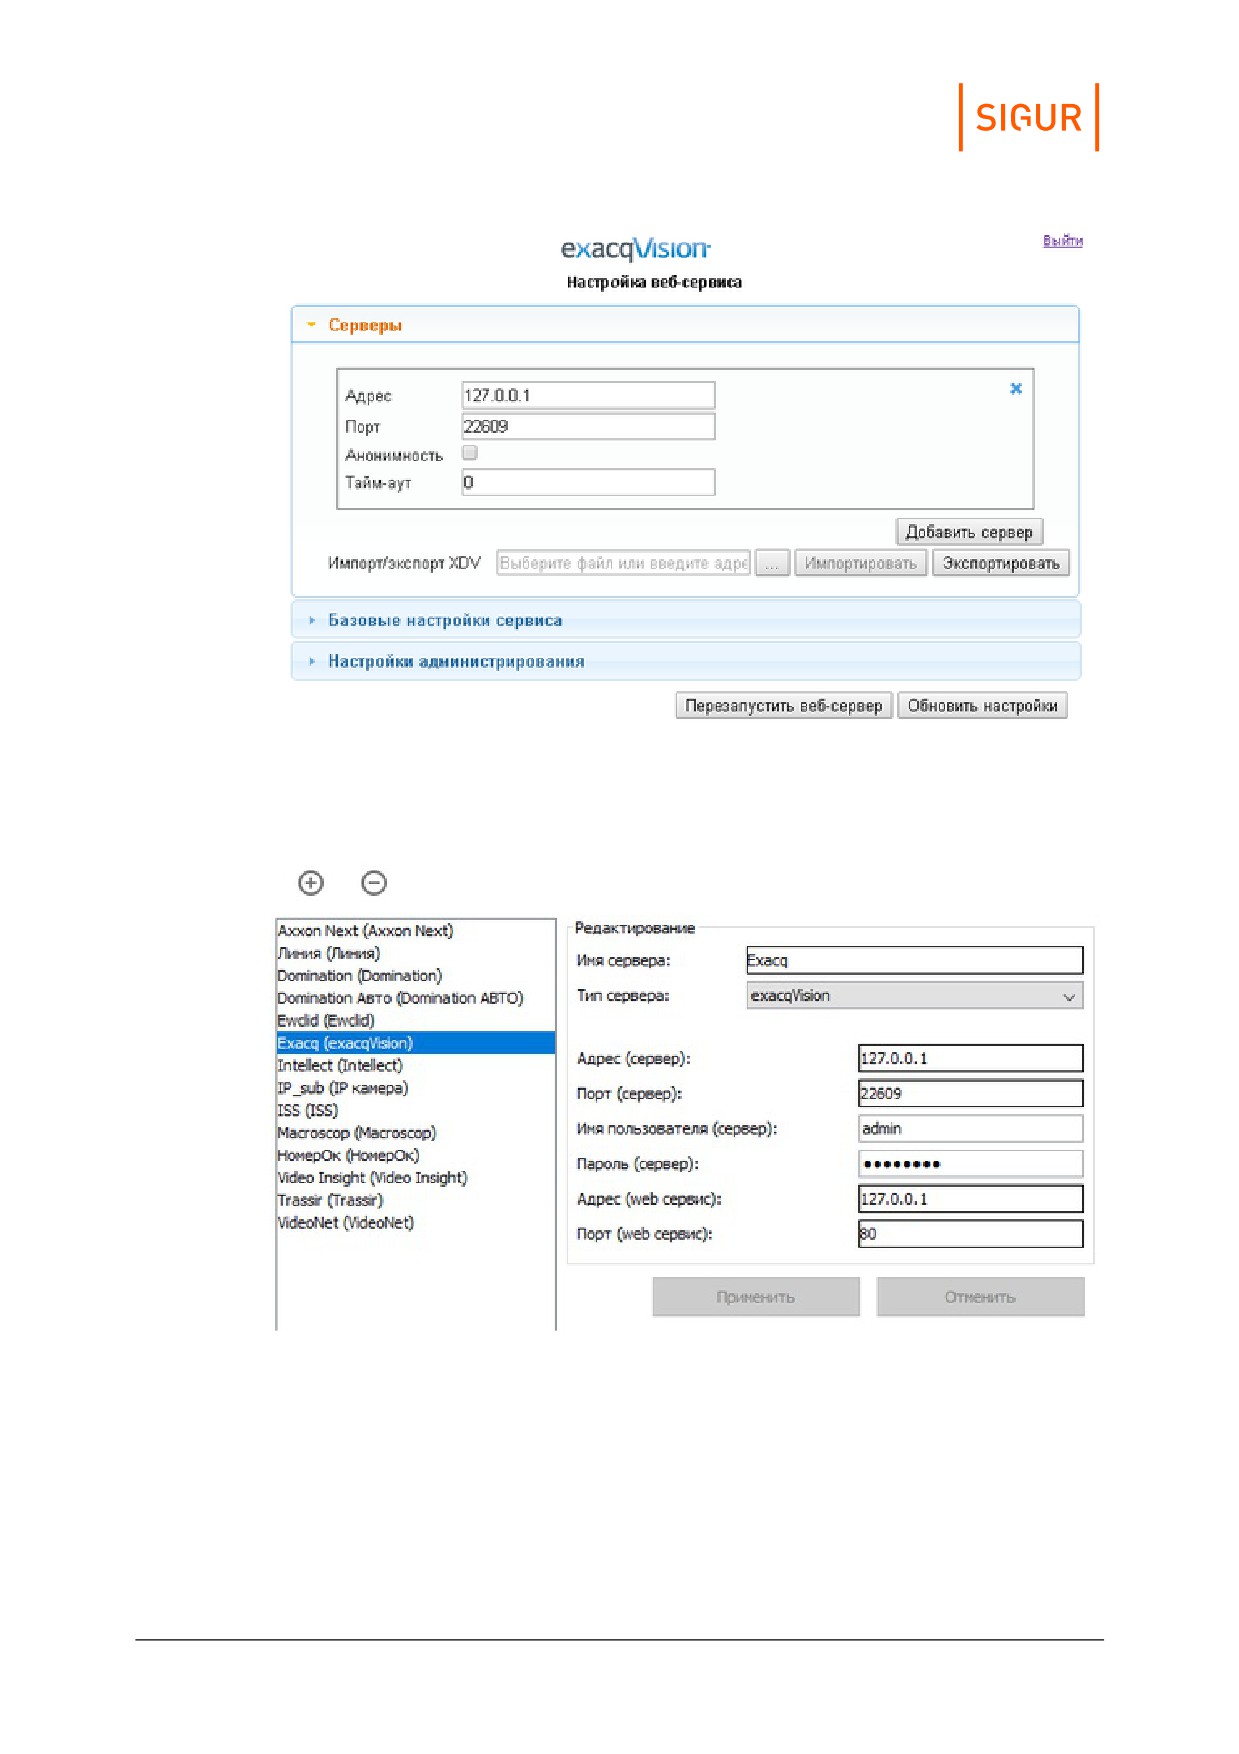Image resolution: width=1239 pixels, height=1754 pixels.
Task: Select Ewclid (Ewclid) in server list
Action: pyautogui.click(x=416, y=1021)
